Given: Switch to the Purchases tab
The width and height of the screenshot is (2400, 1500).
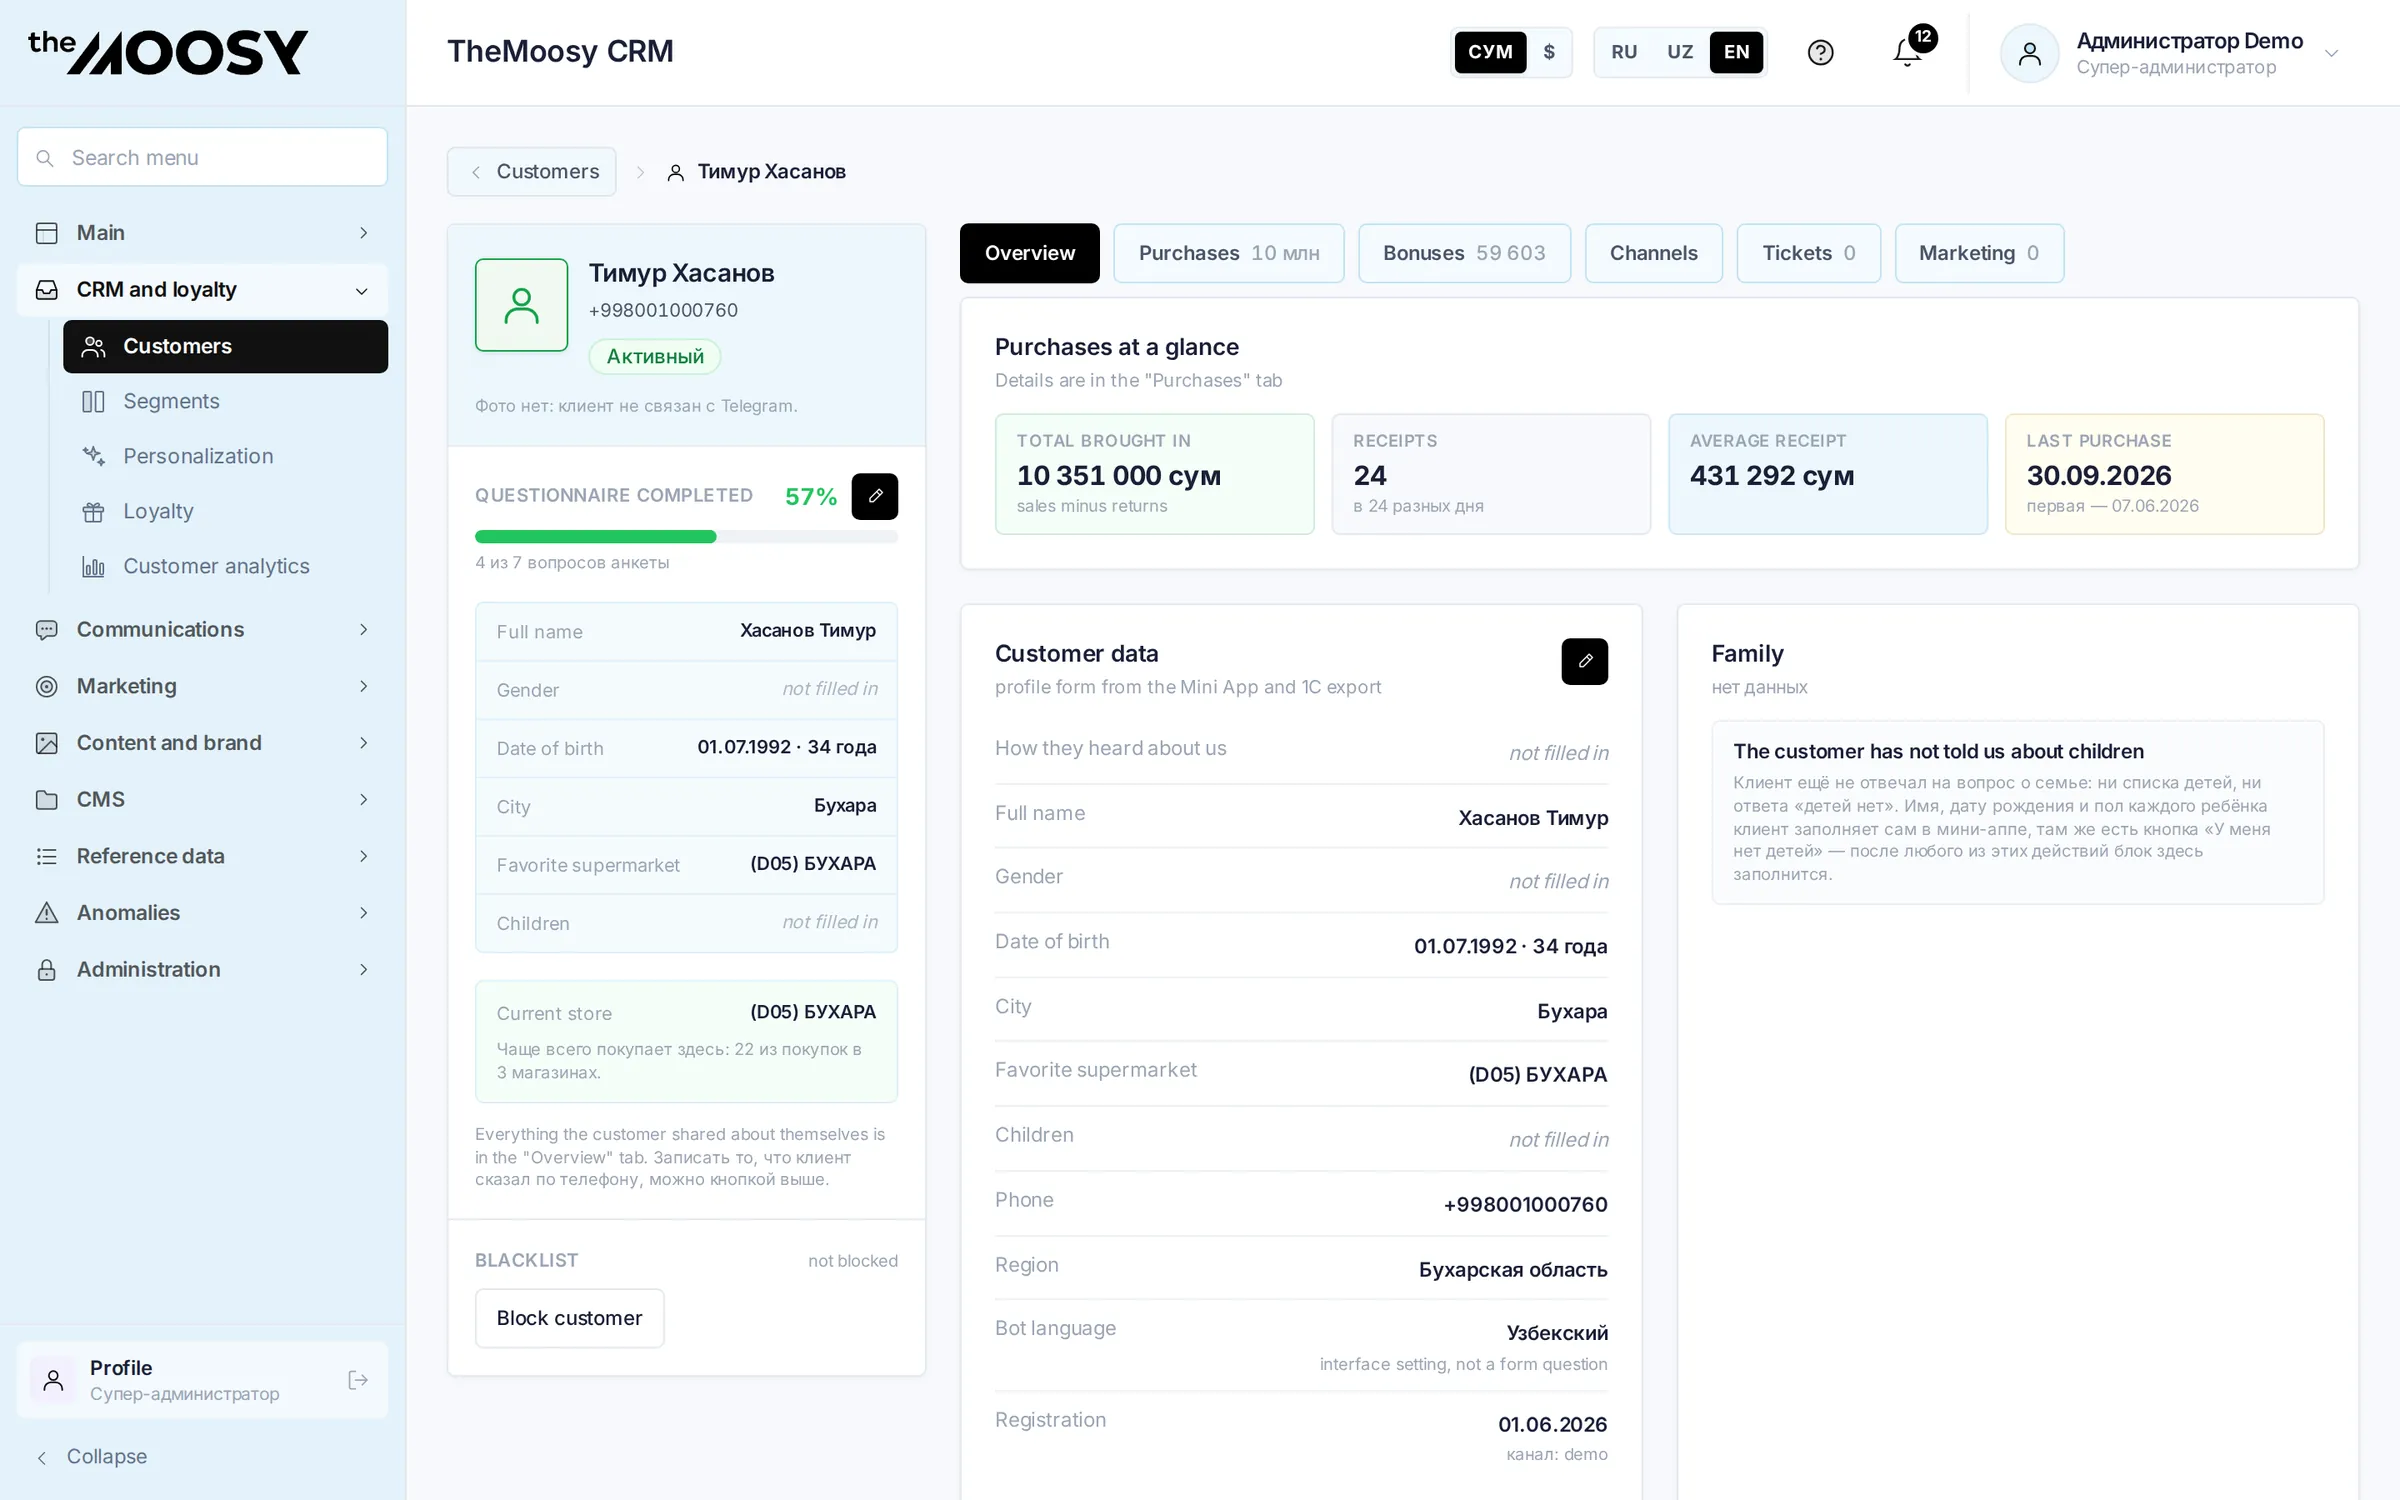Looking at the screenshot, I should pyautogui.click(x=1228, y=253).
